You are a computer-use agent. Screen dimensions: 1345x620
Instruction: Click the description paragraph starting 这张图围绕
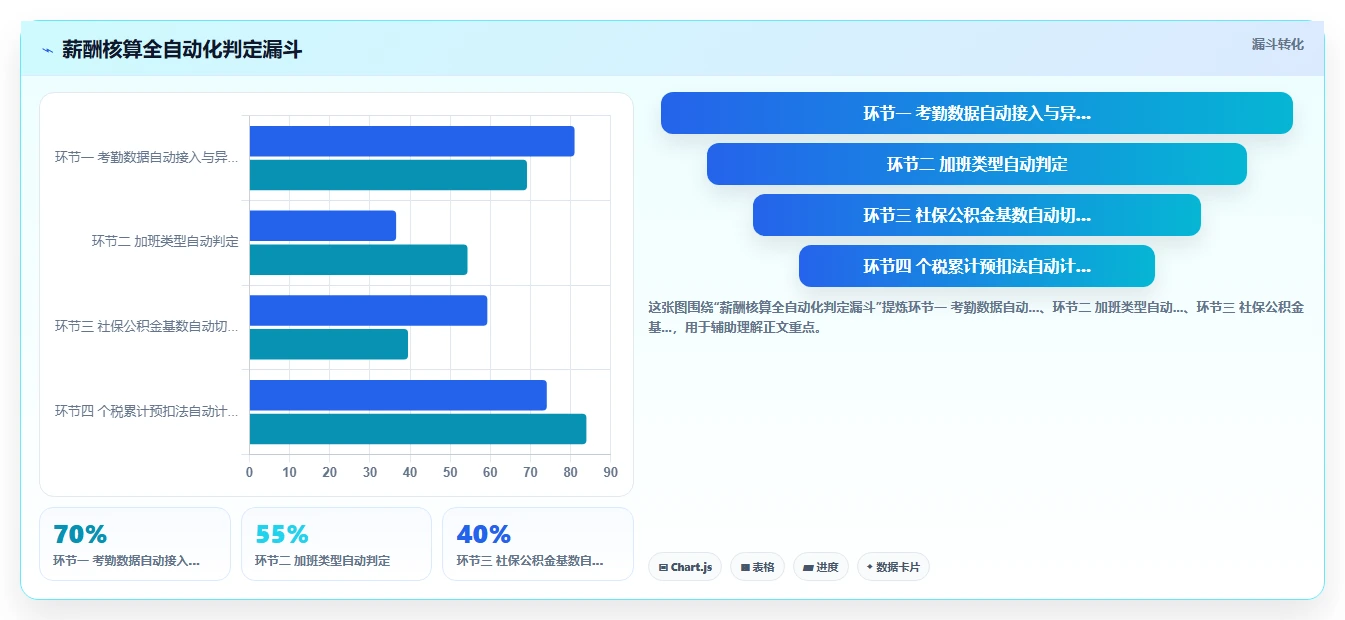click(976, 317)
